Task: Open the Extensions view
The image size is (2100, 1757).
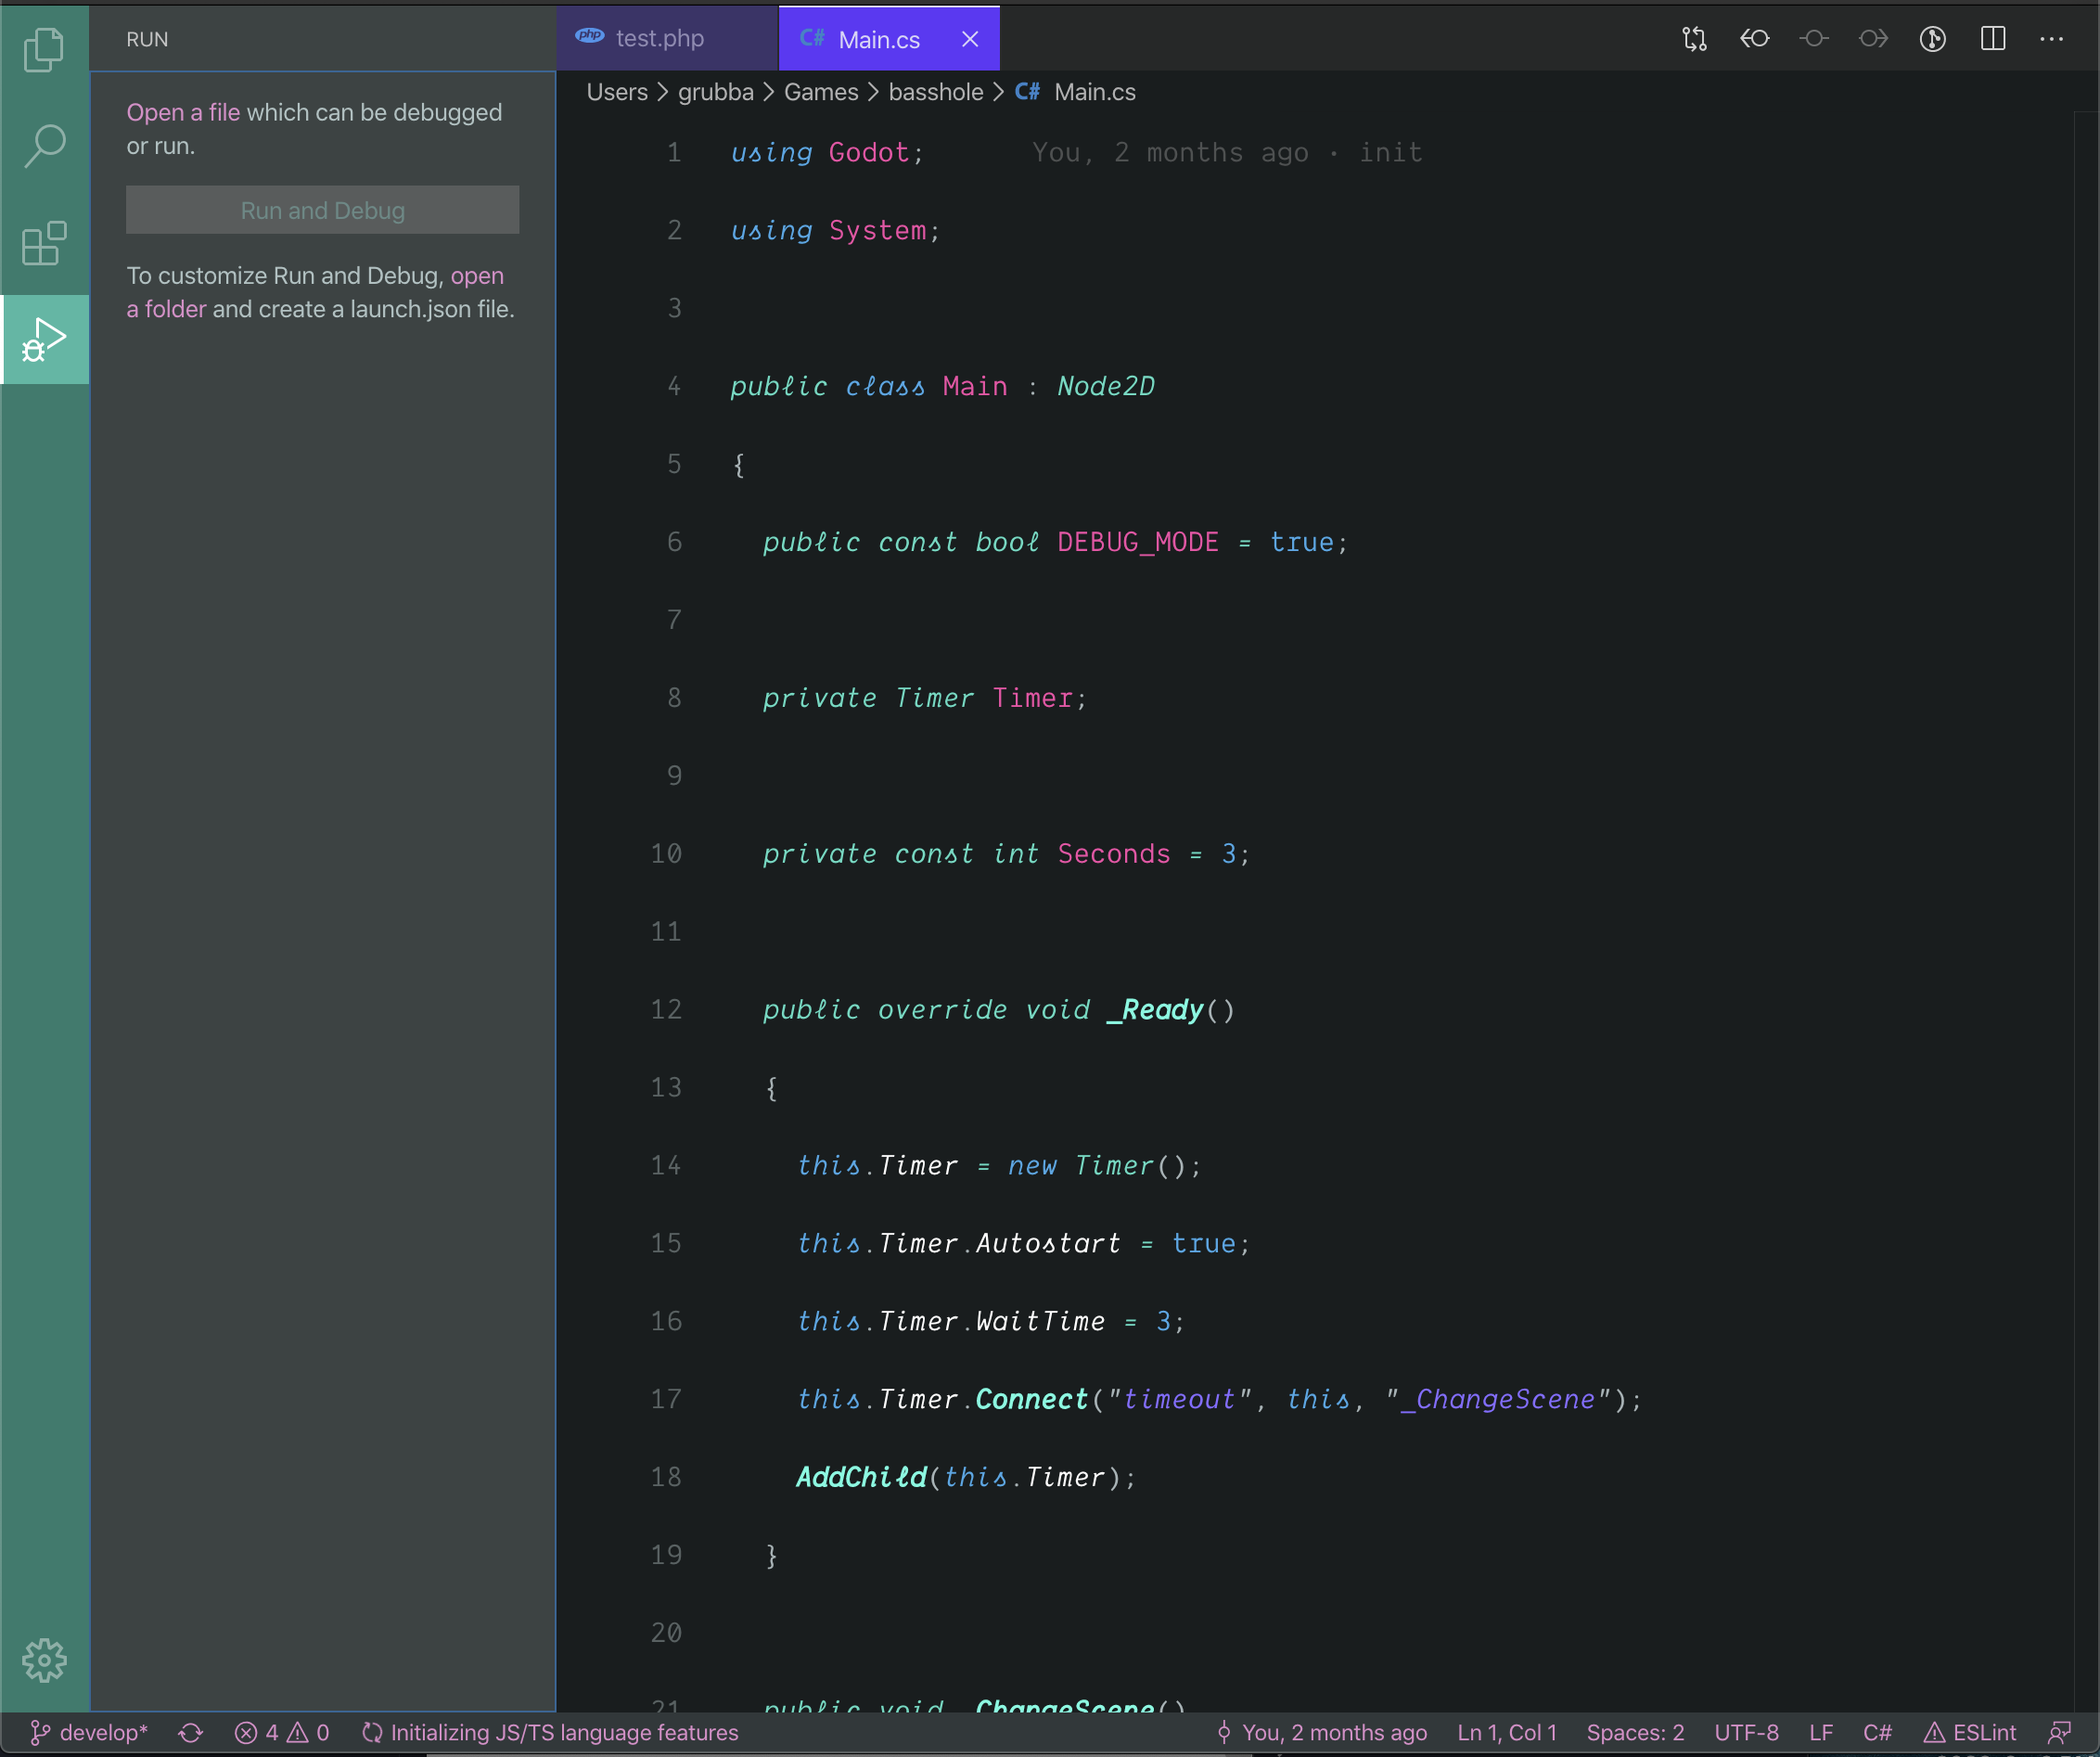Action: (44, 244)
